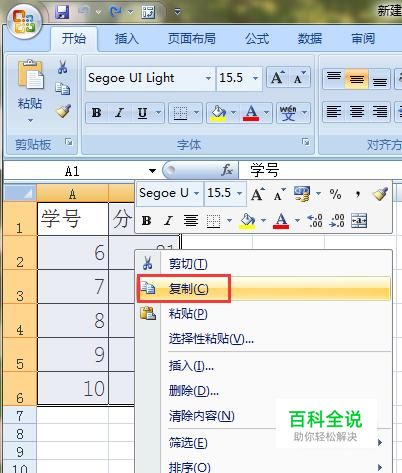Click ribbon Font Color red A

[x=251, y=113]
